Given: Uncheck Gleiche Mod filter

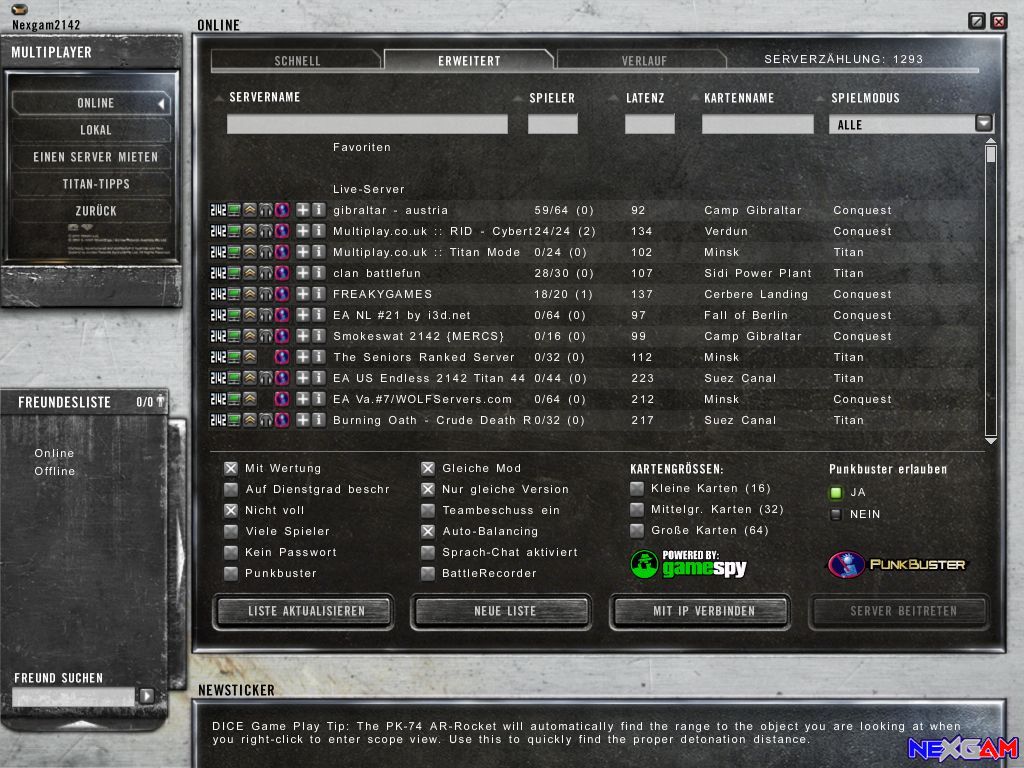Looking at the screenshot, I should [x=428, y=468].
